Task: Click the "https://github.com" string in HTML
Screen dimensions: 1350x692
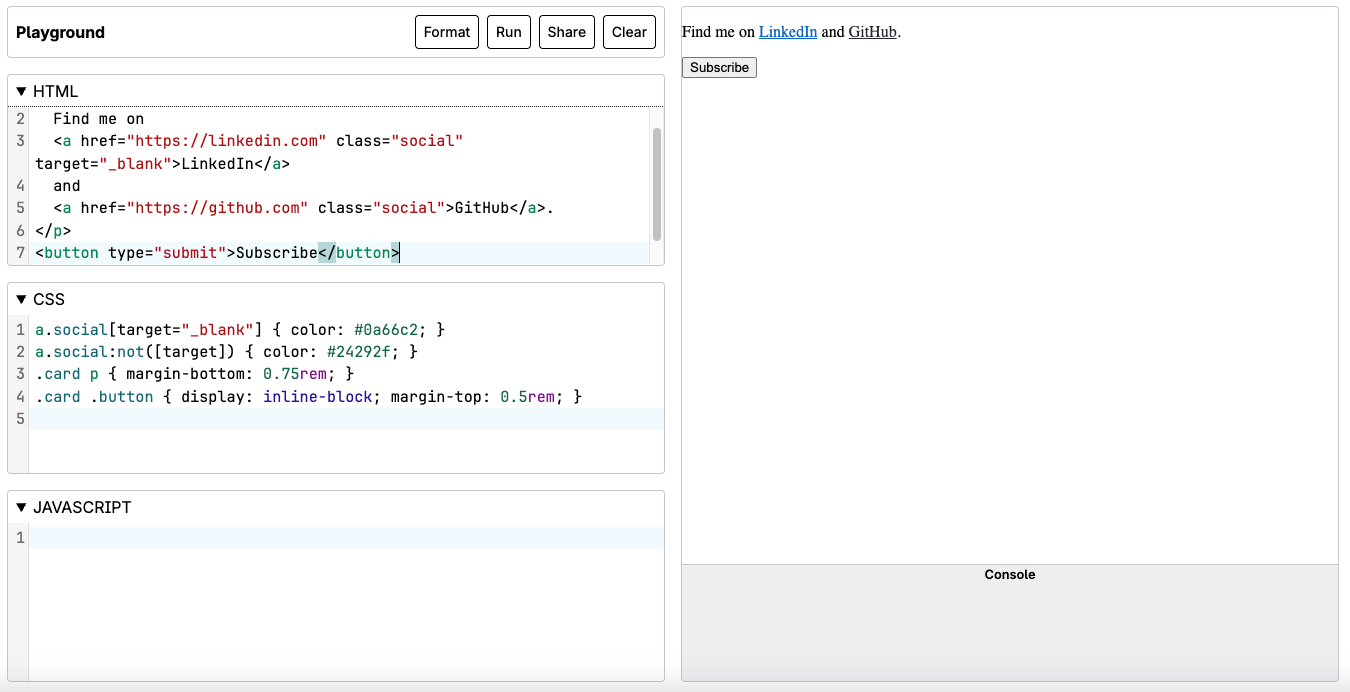Action: [217, 208]
